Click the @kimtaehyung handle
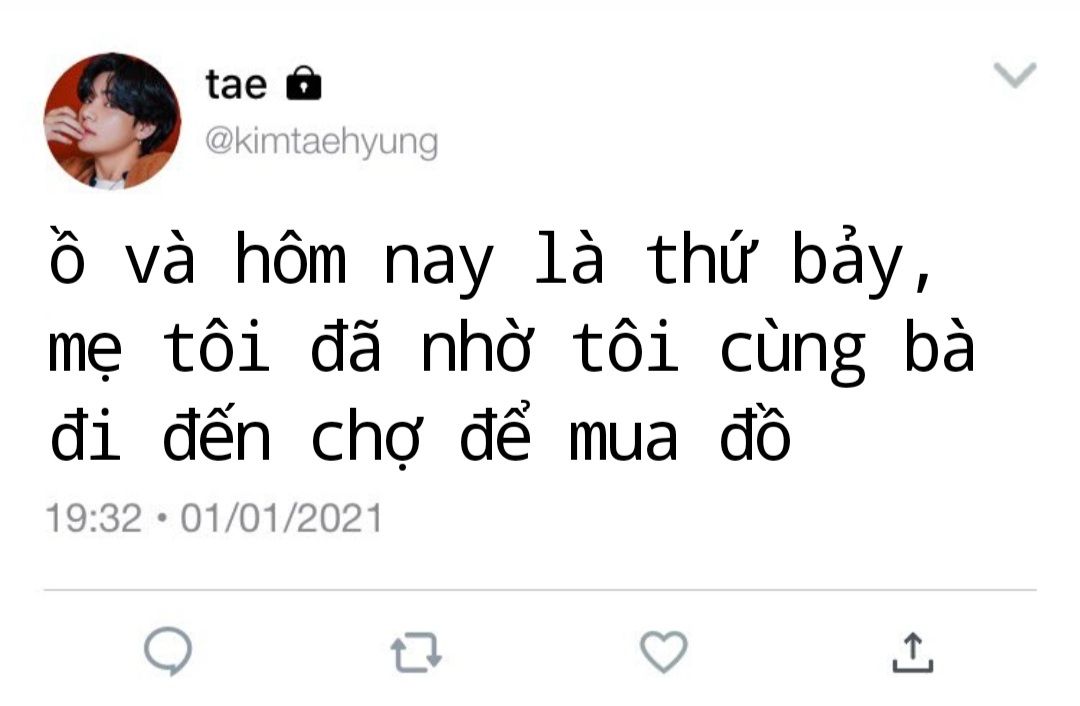 coord(321,142)
